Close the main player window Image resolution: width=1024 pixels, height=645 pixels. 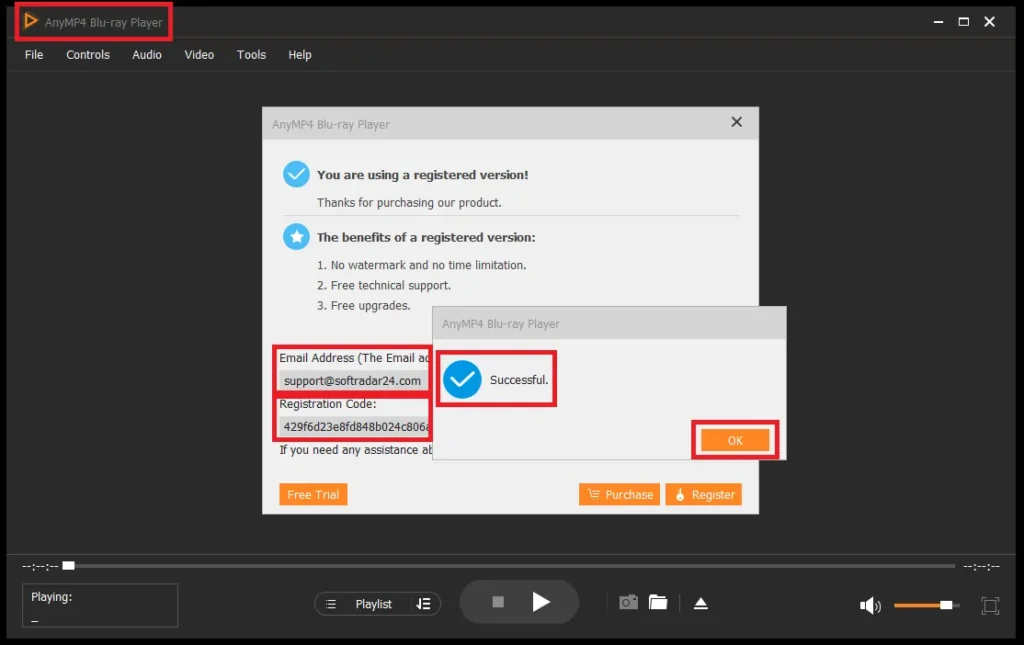point(989,22)
